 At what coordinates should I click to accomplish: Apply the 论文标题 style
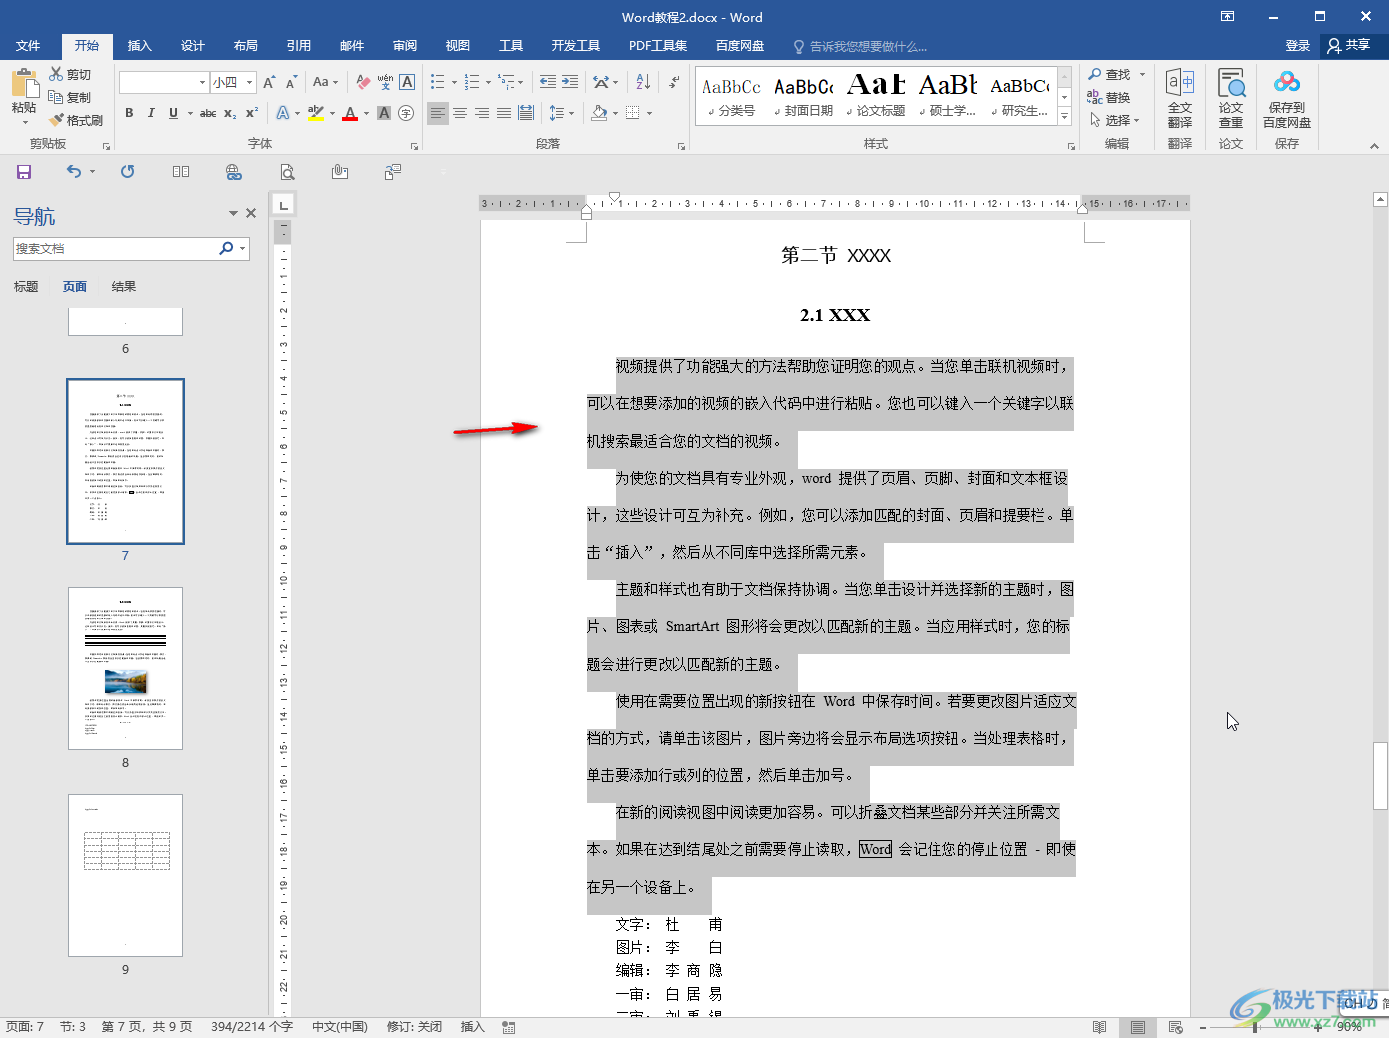(876, 96)
